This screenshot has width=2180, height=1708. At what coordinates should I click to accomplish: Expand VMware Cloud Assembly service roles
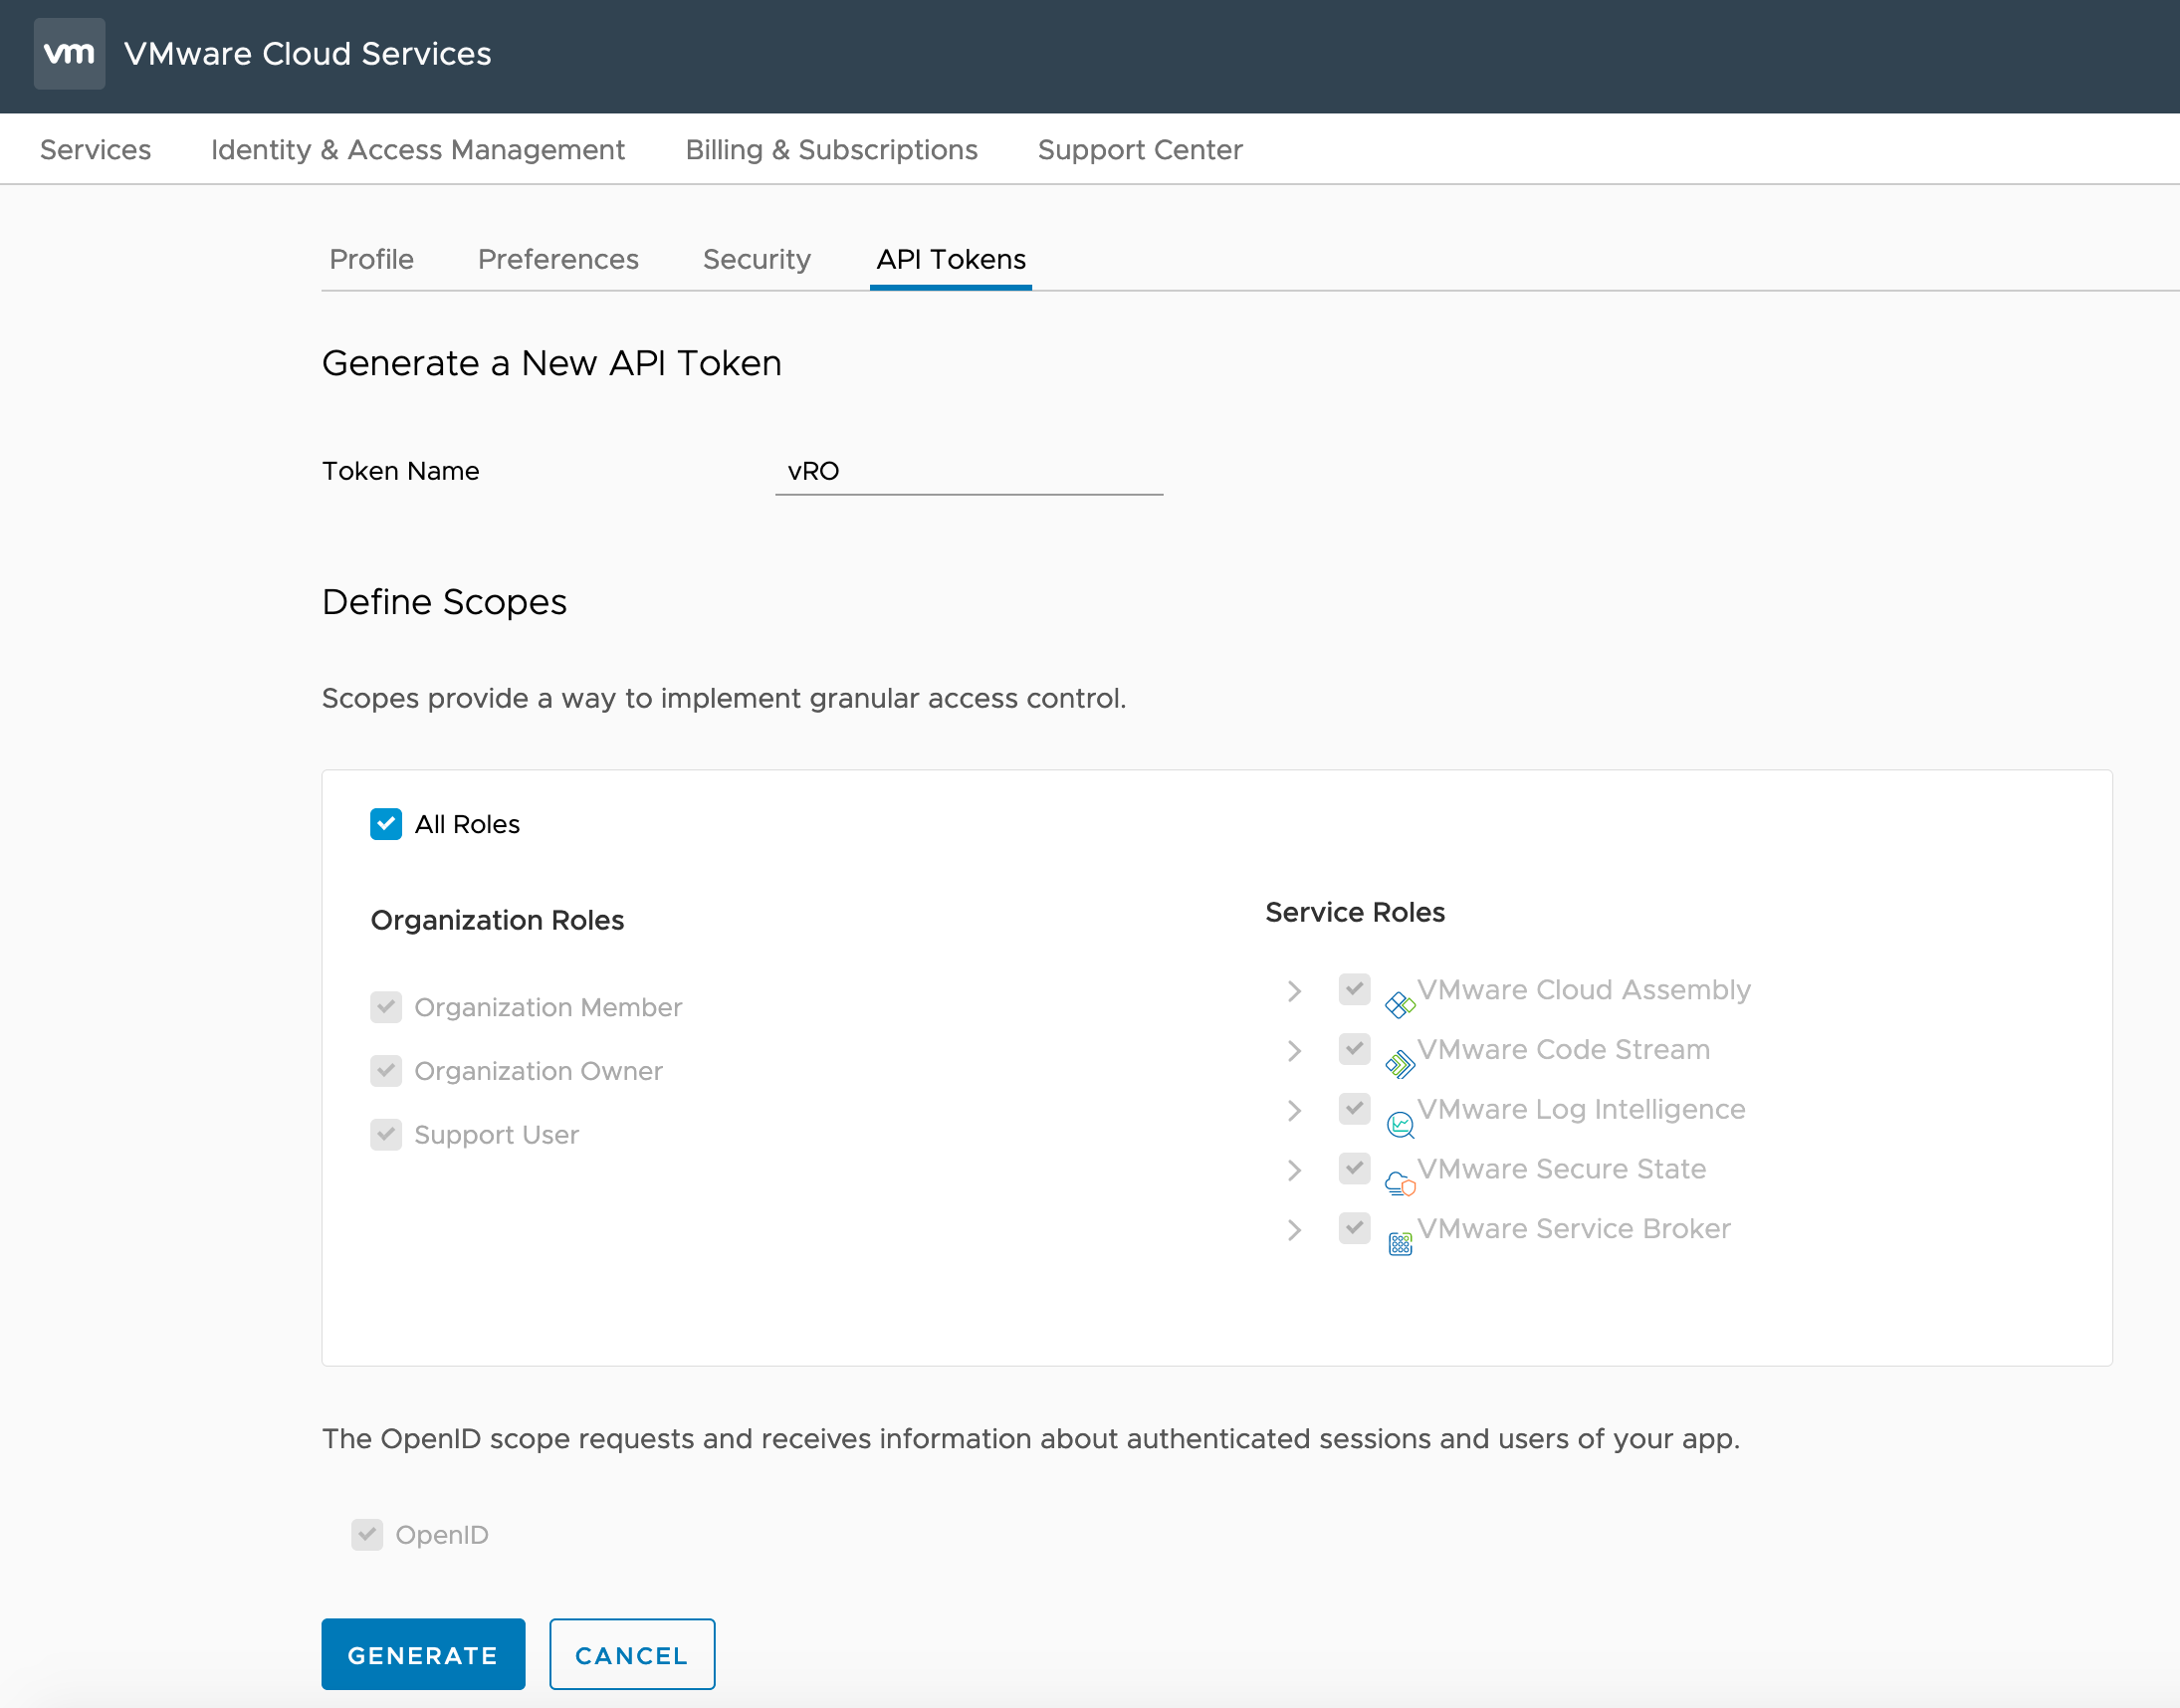(x=1294, y=990)
